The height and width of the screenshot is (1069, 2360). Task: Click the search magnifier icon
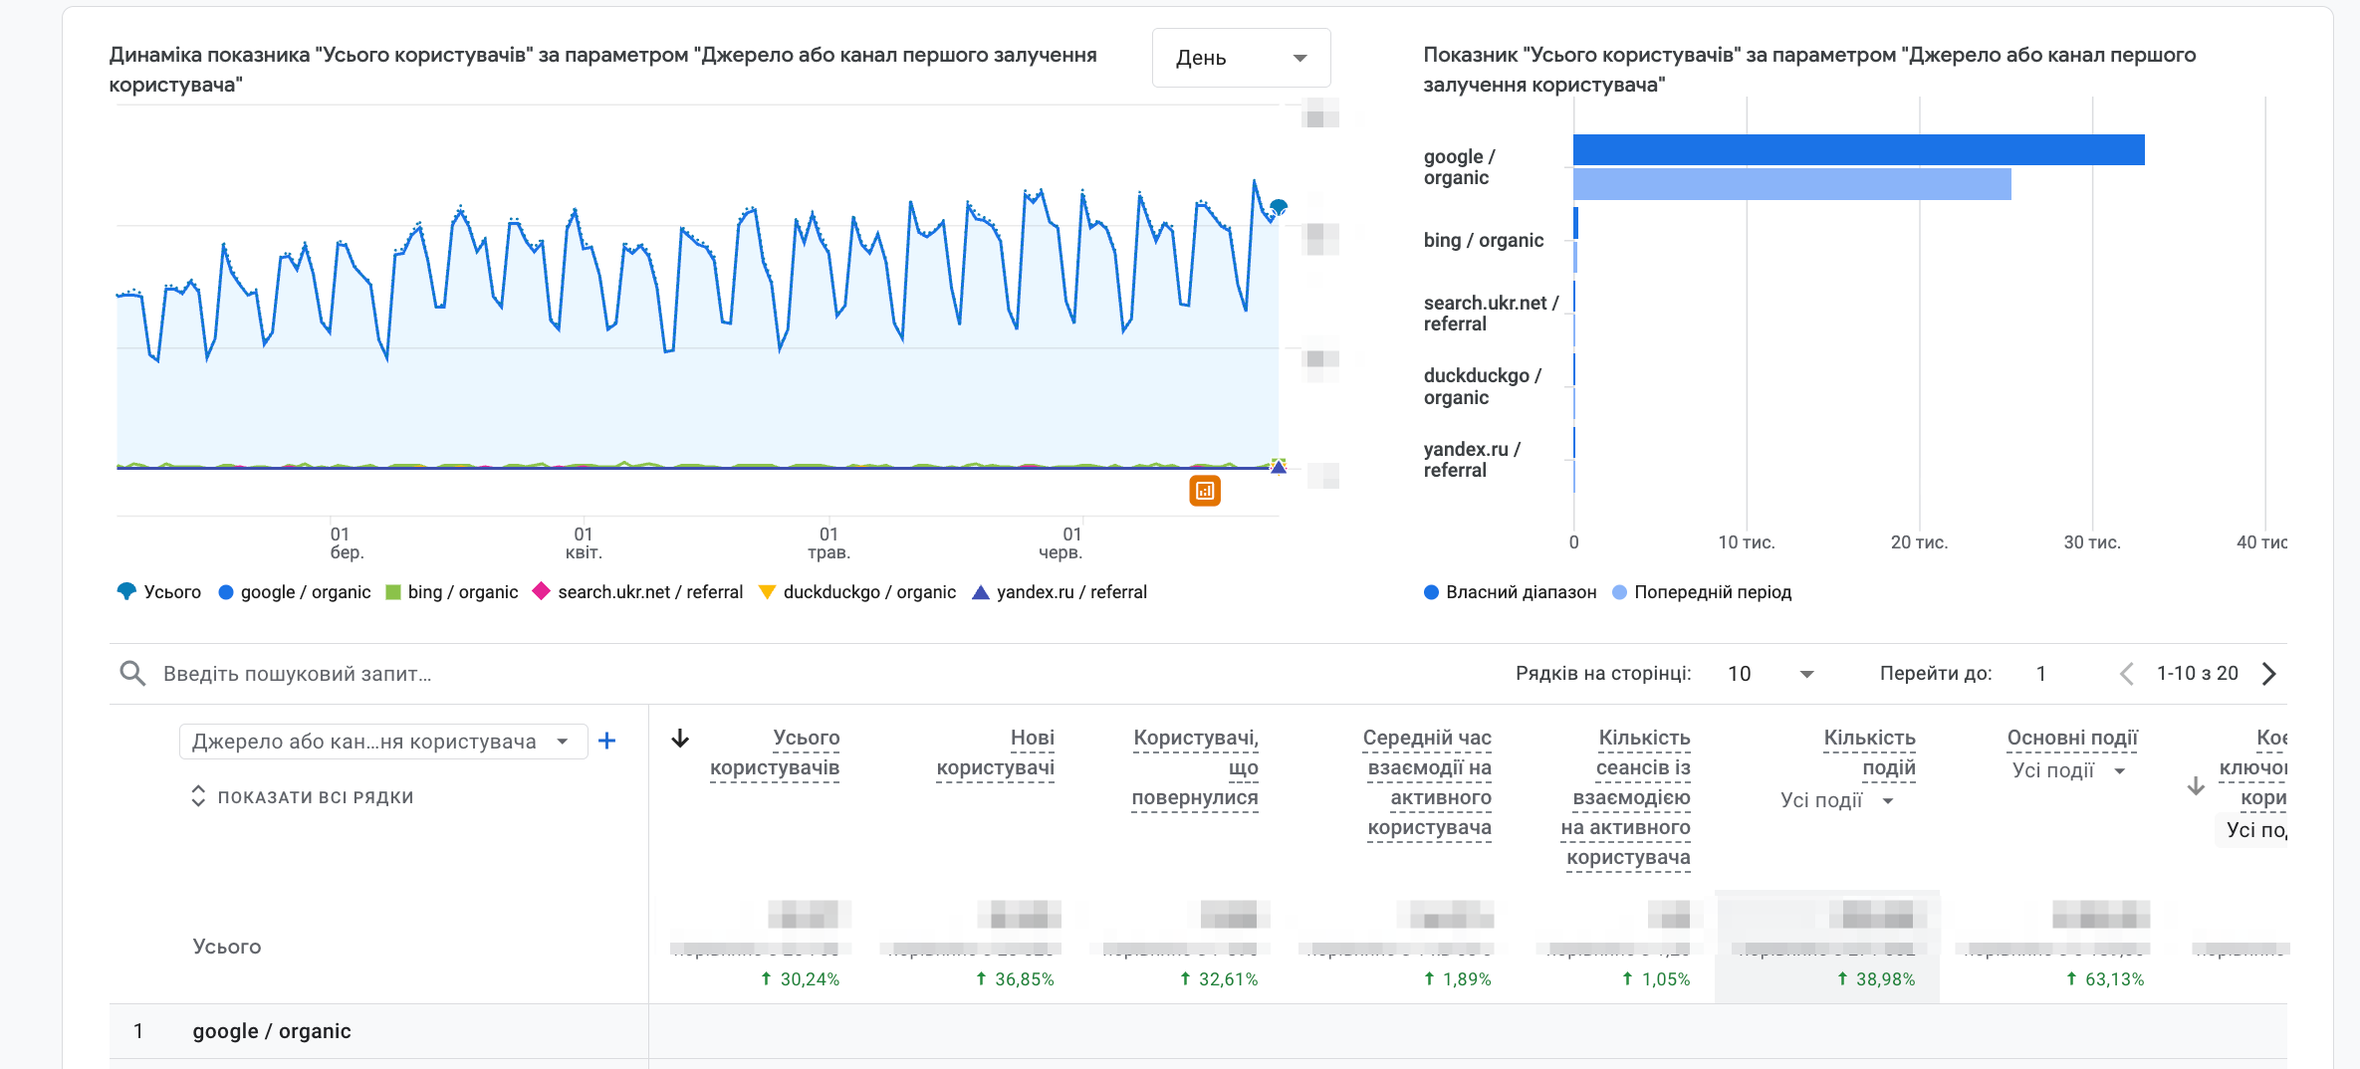tap(132, 673)
